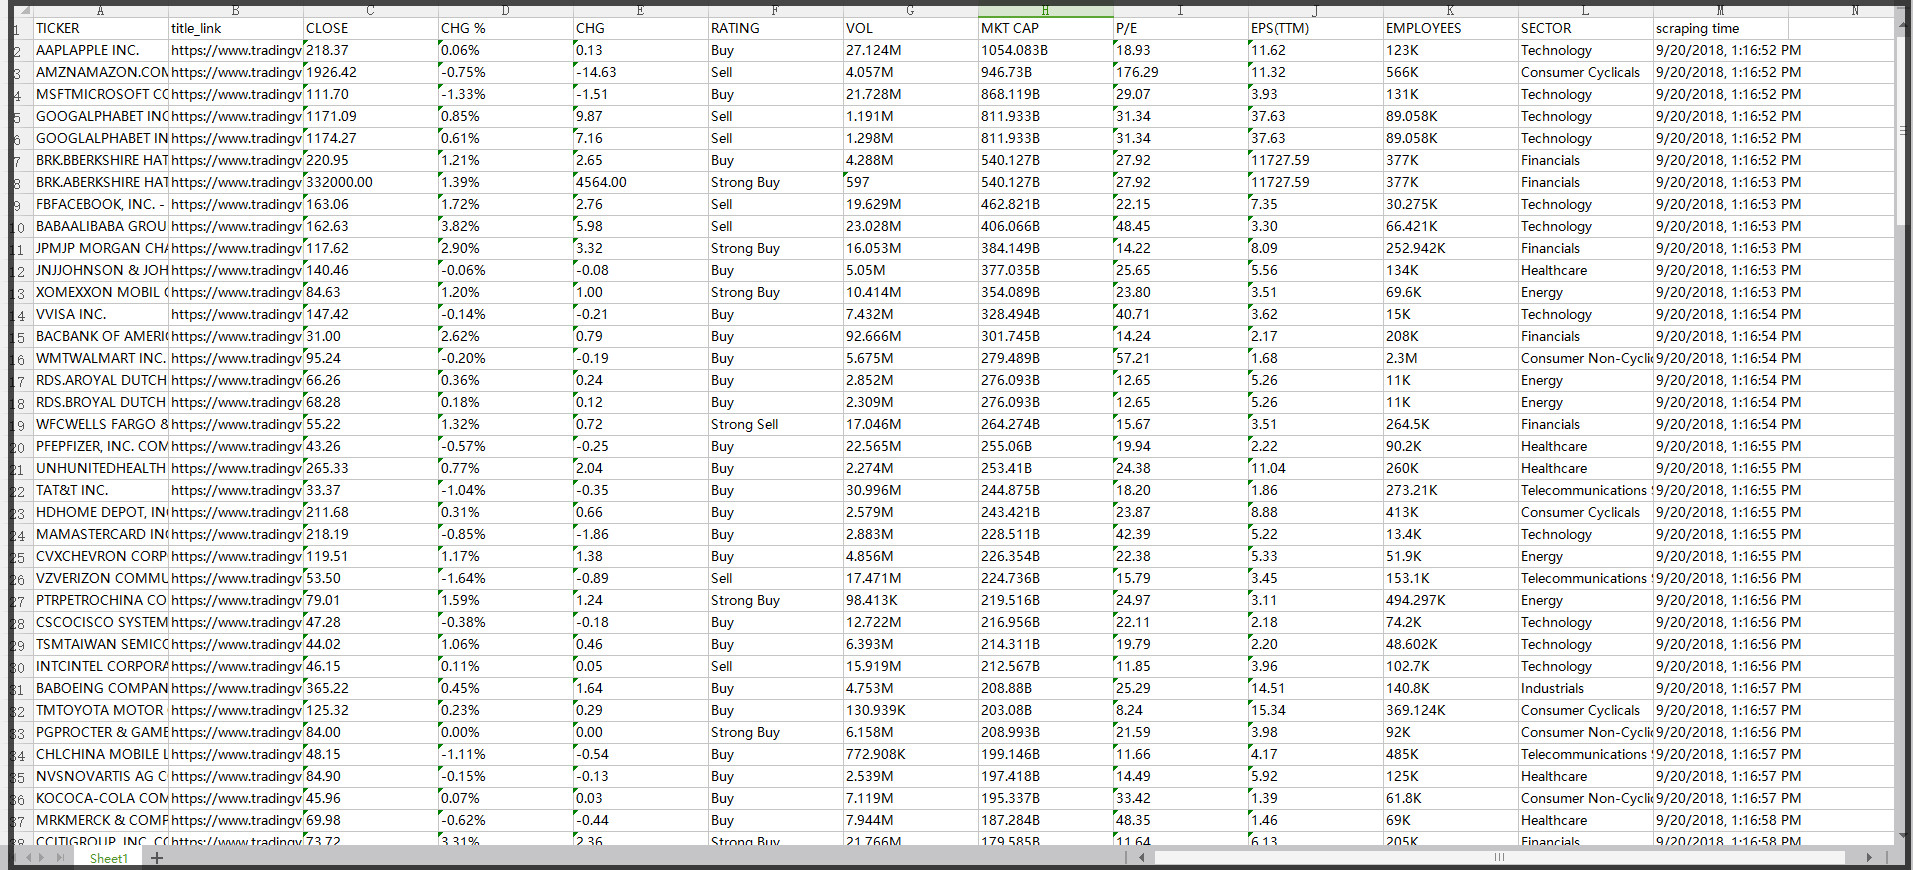Select the -14.63 CHG cell
Screen dimensions: 1913x870
pyautogui.click(x=640, y=72)
